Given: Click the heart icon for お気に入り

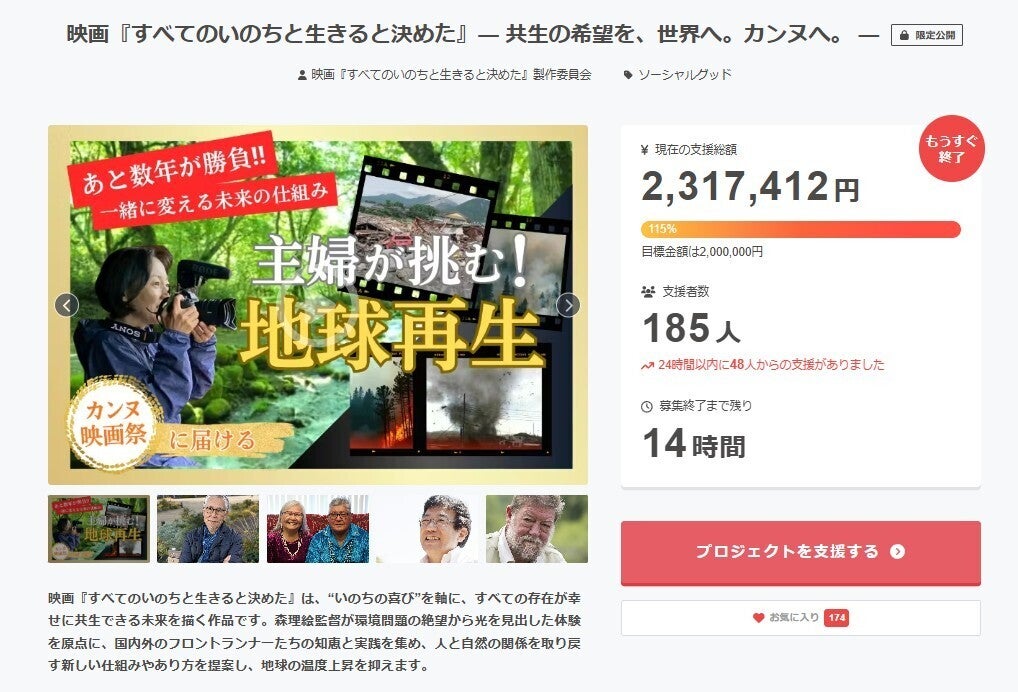Looking at the screenshot, I should (x=758, y=617).
